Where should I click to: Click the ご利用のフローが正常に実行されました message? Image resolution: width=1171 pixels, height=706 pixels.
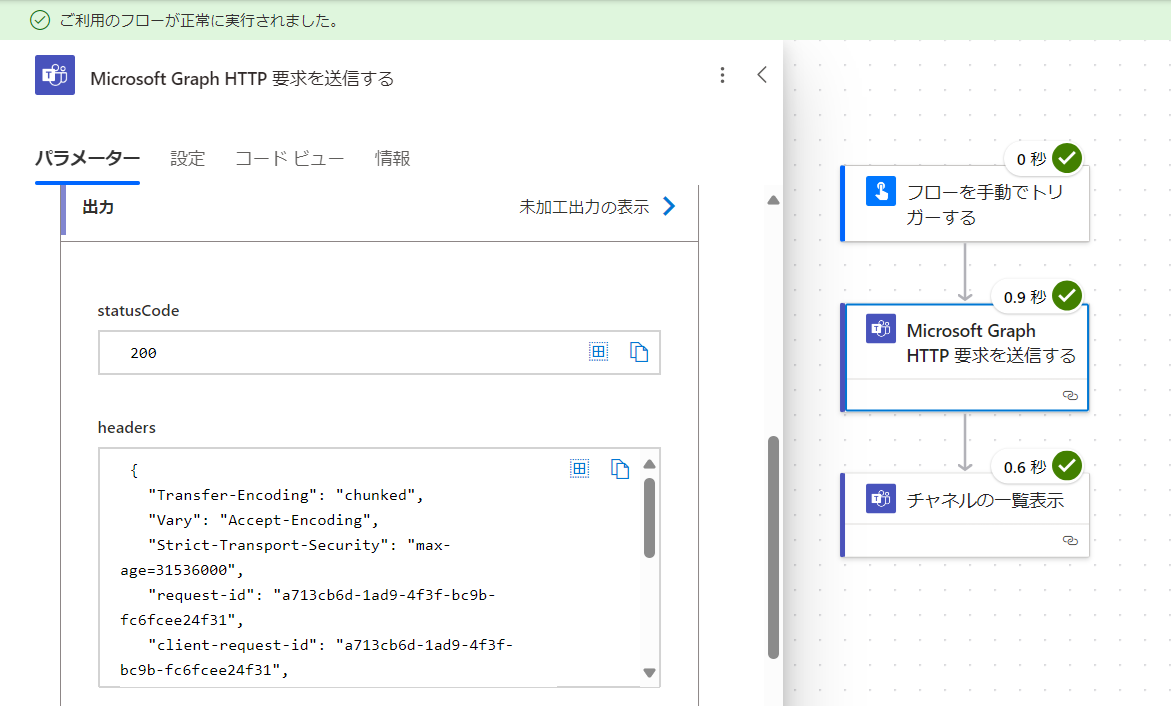click(201, 21)
